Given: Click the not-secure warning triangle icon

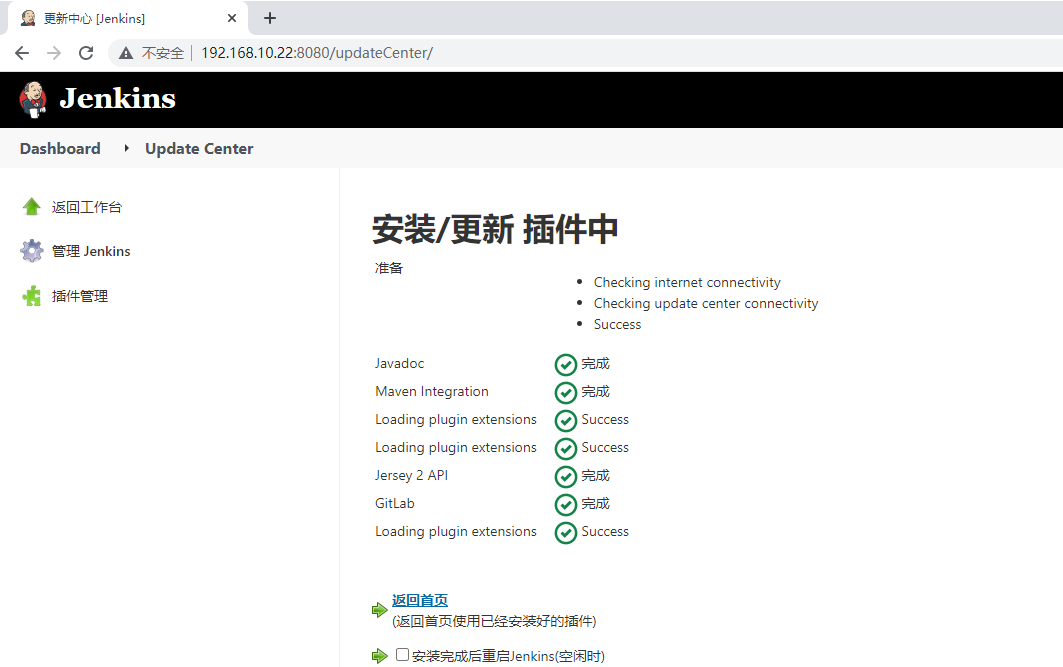Looking at the screenshot, I should click(126, 53).
